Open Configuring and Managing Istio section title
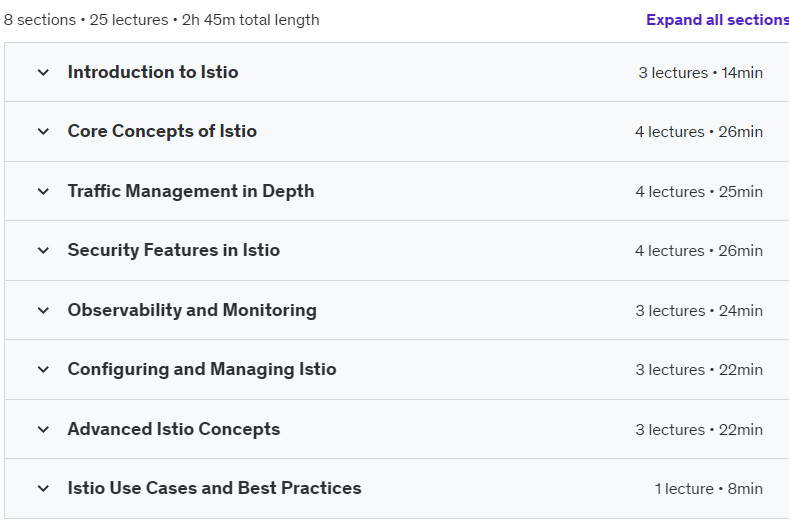Image resolution: width=789 pixels, height=524 pixels. (202, 369)
